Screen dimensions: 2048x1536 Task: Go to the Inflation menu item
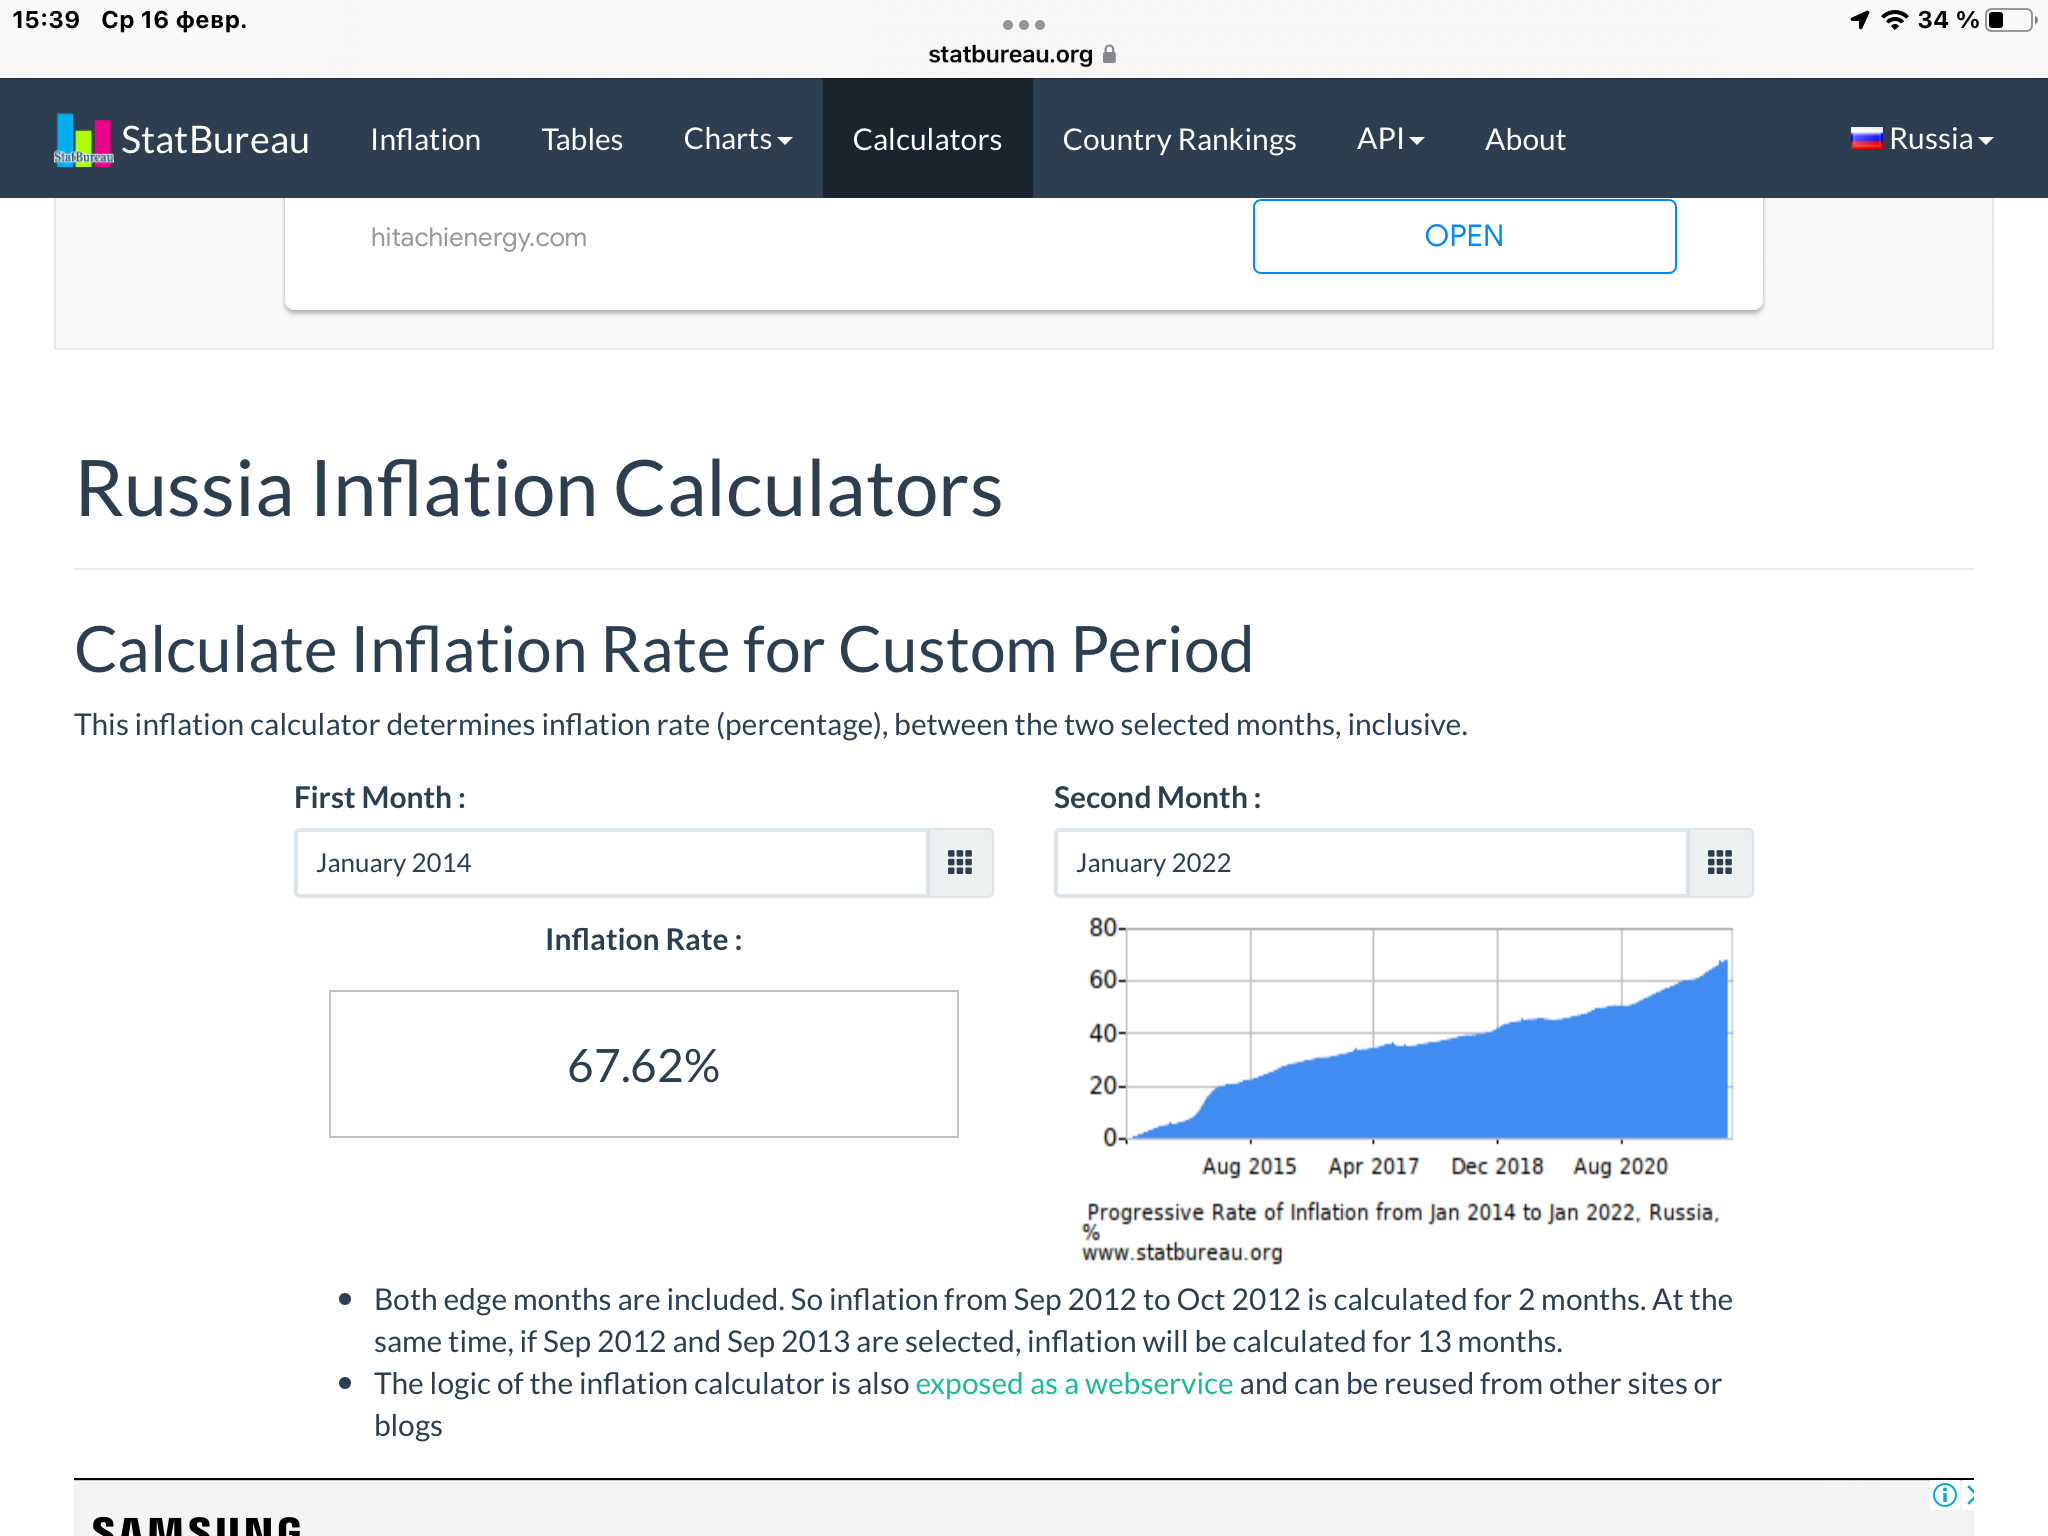point(425,139)
